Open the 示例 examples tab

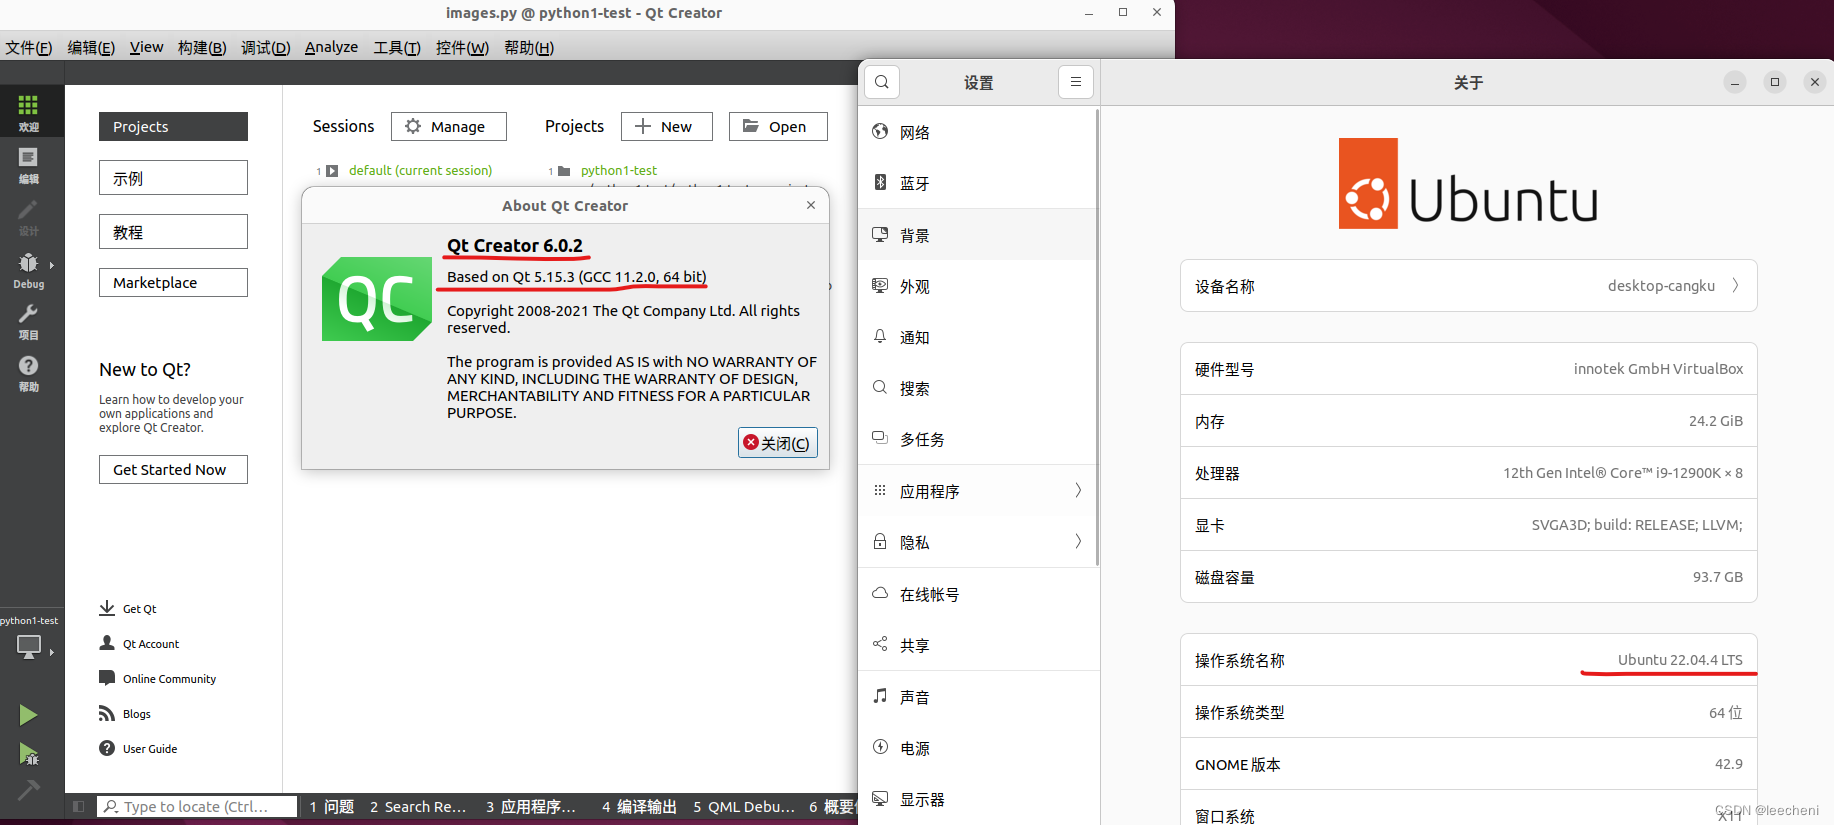(x=173, y=178)
